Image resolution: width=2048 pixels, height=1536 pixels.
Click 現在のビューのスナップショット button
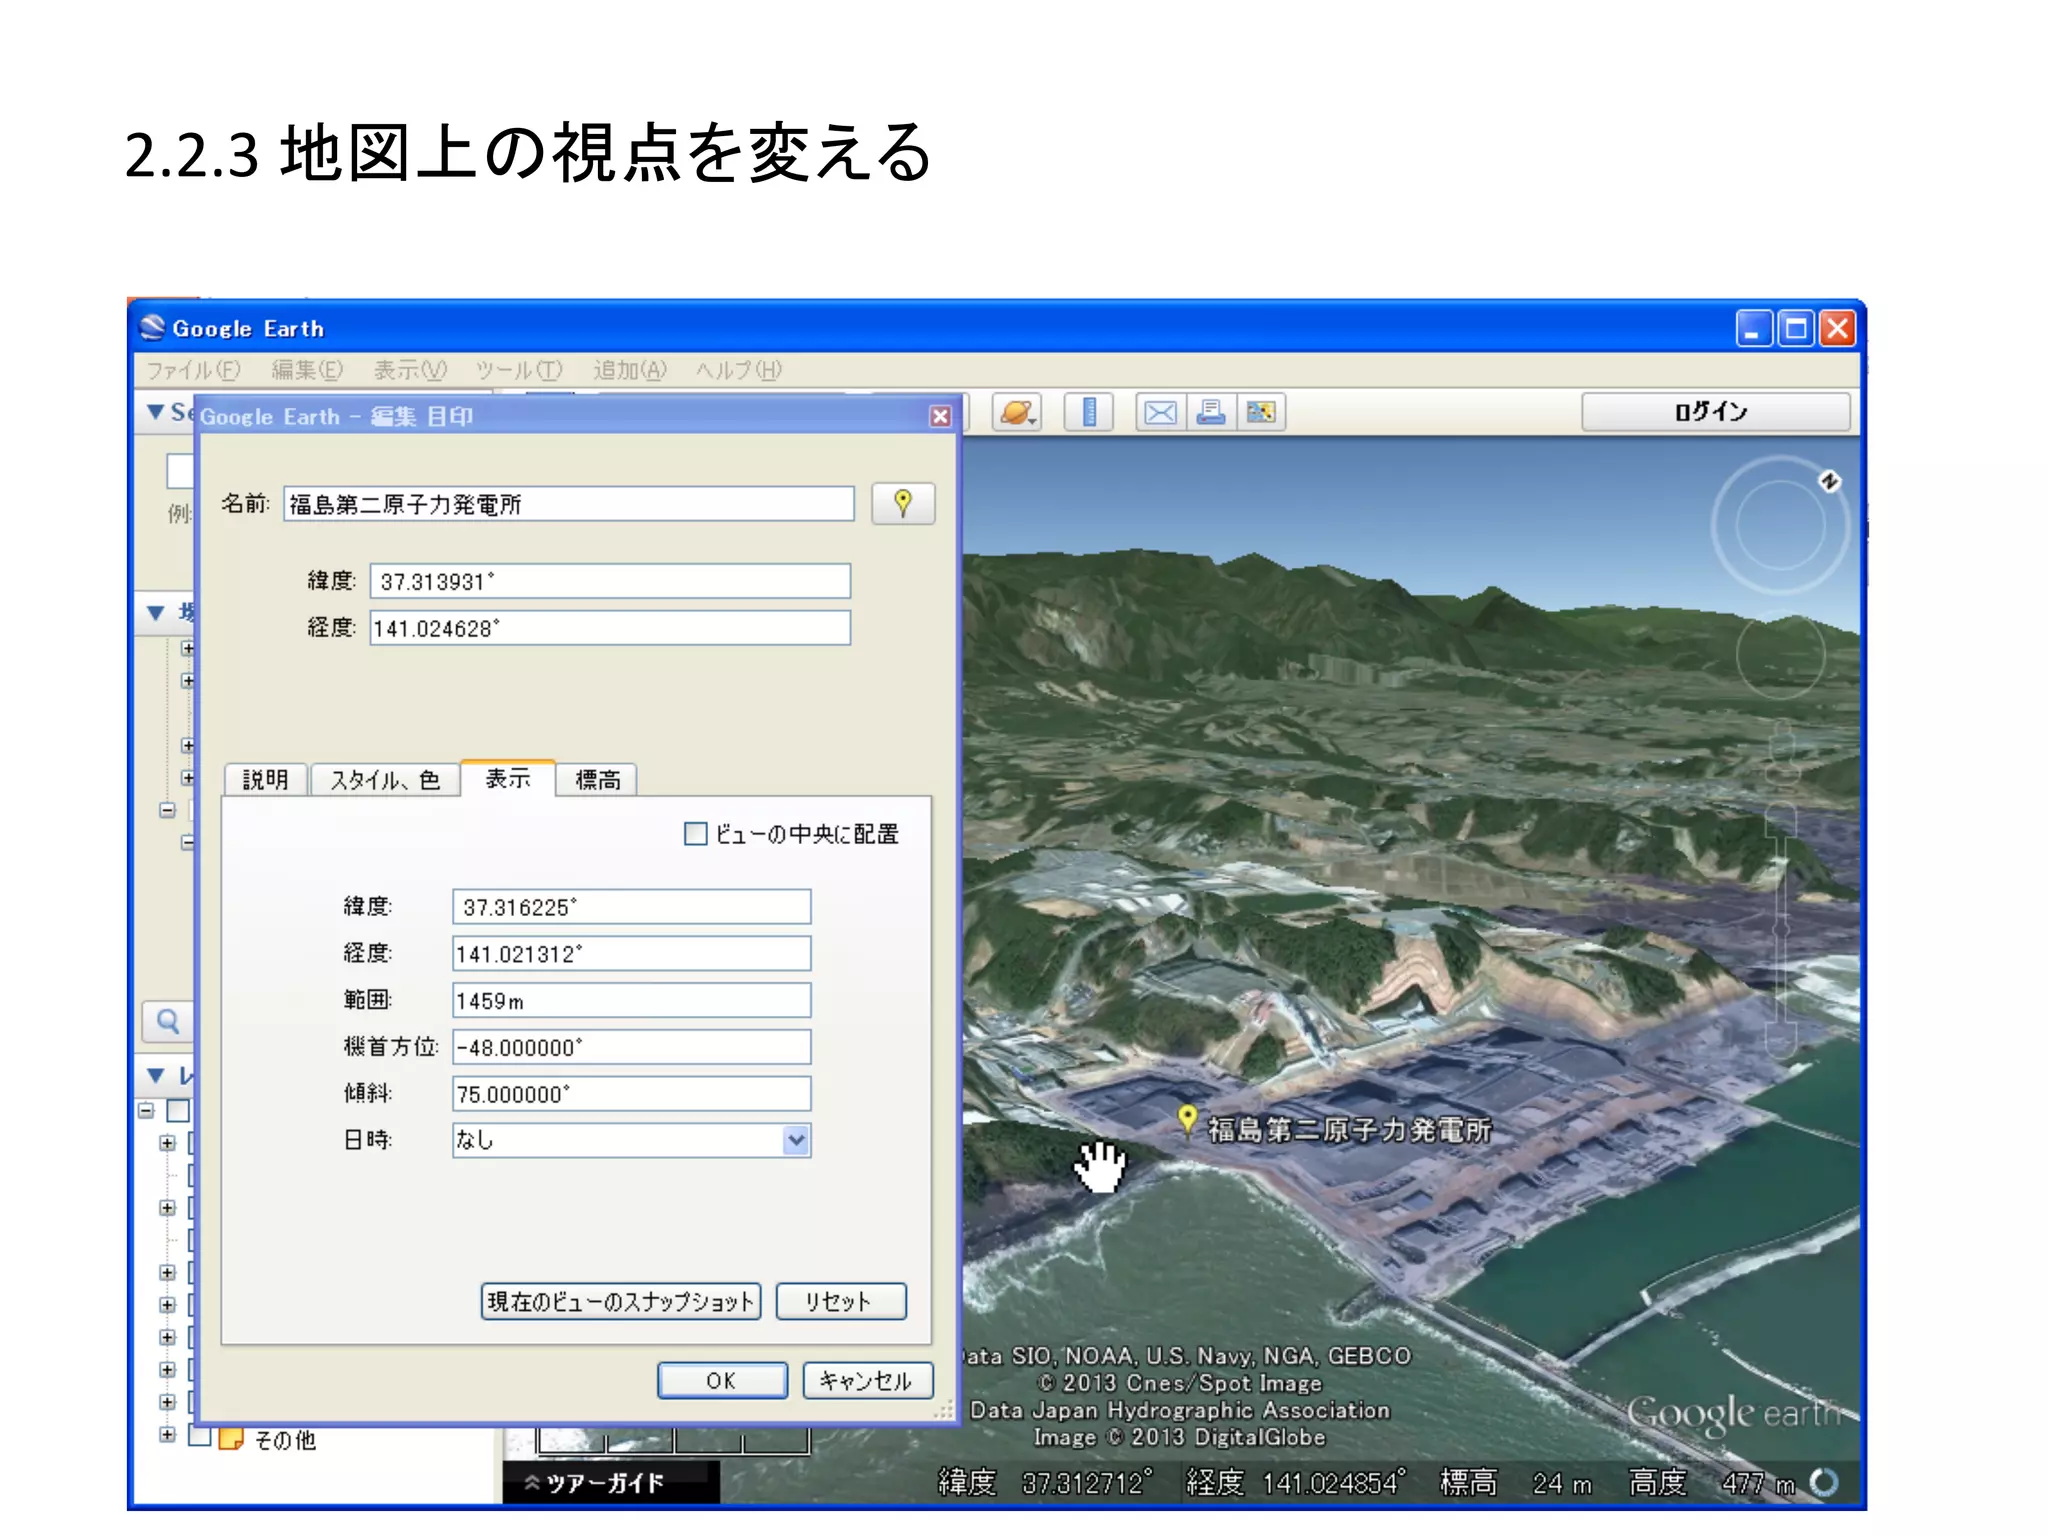[621, 1302]
